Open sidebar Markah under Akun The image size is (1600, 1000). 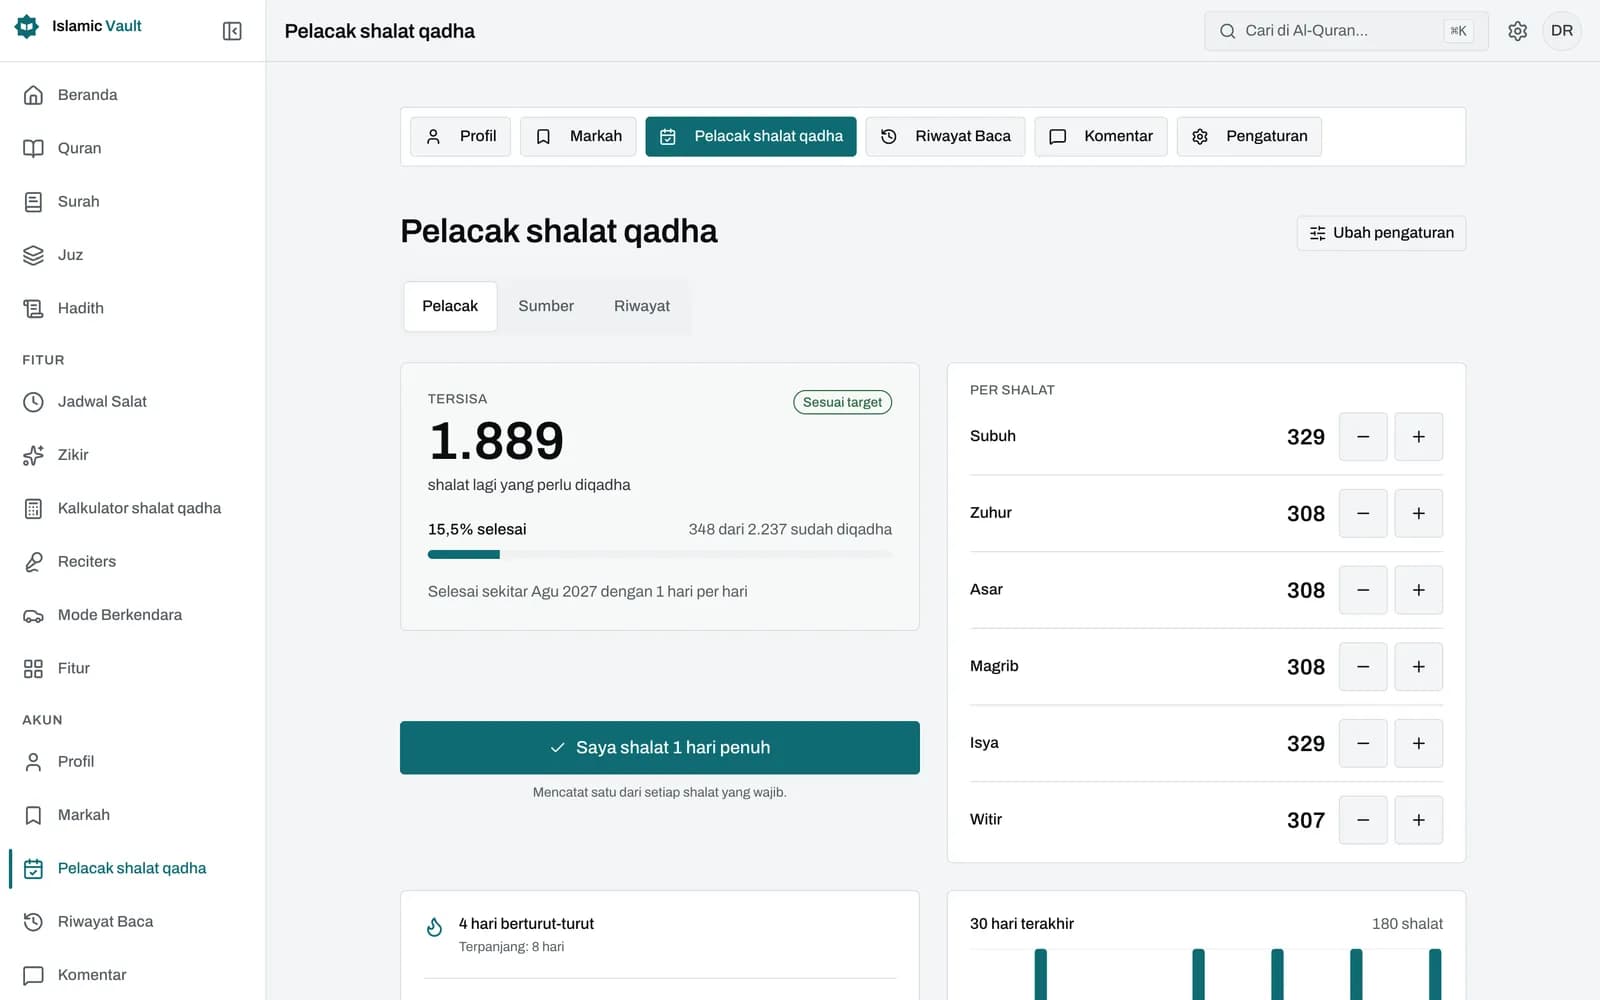(133, 815)
